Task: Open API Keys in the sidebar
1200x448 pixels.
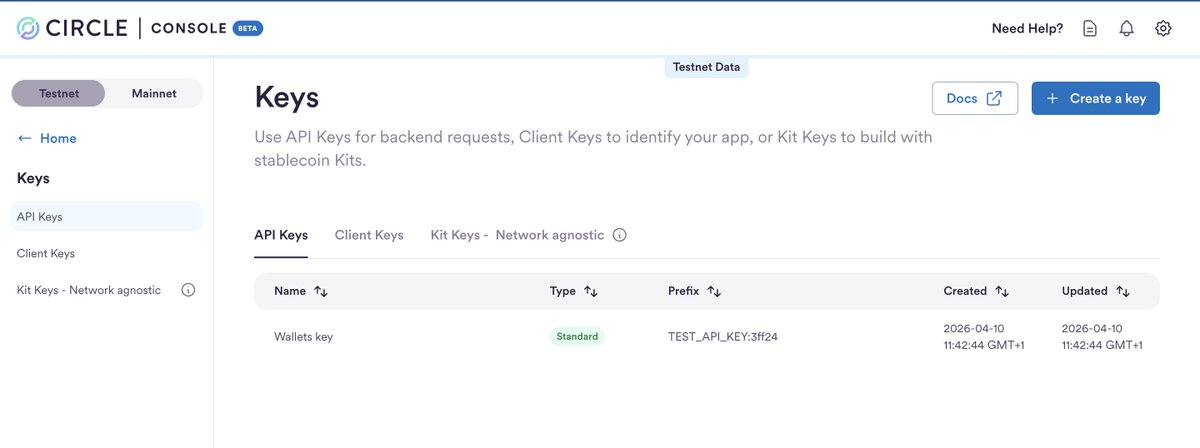Action: (x=106, y=216)
